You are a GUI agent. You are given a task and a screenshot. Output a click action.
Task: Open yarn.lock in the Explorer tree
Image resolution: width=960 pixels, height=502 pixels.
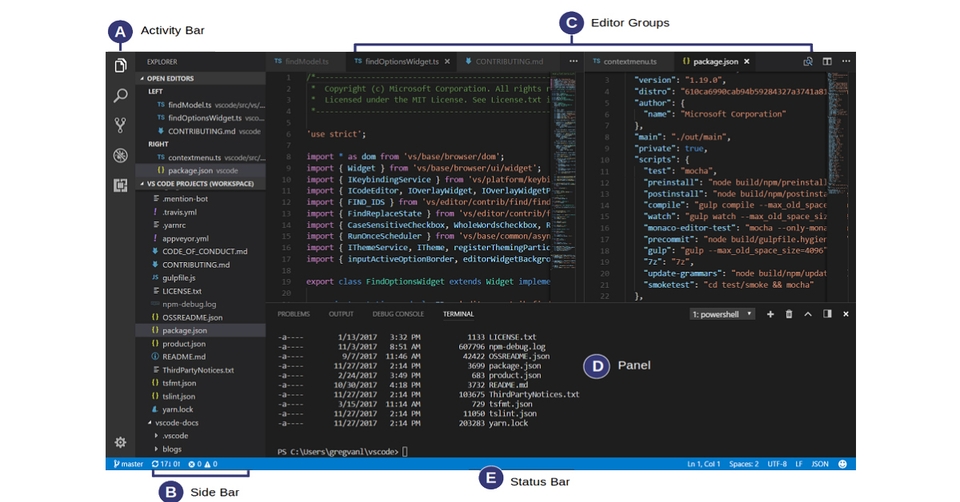(x=200, y=409)
